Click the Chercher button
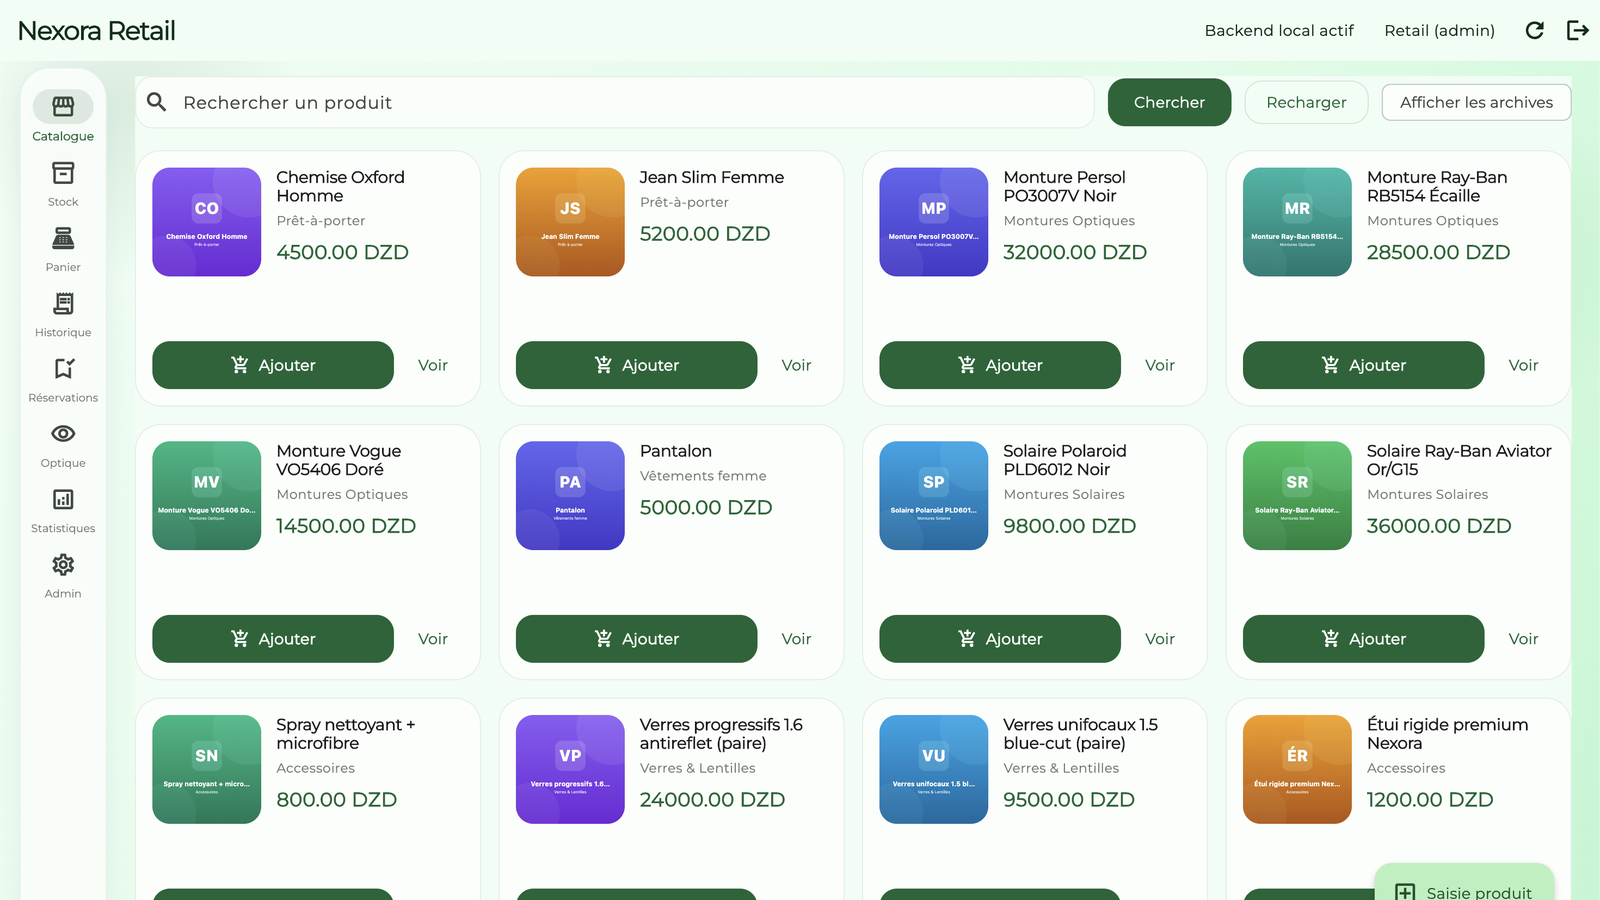 point(1169,102)
